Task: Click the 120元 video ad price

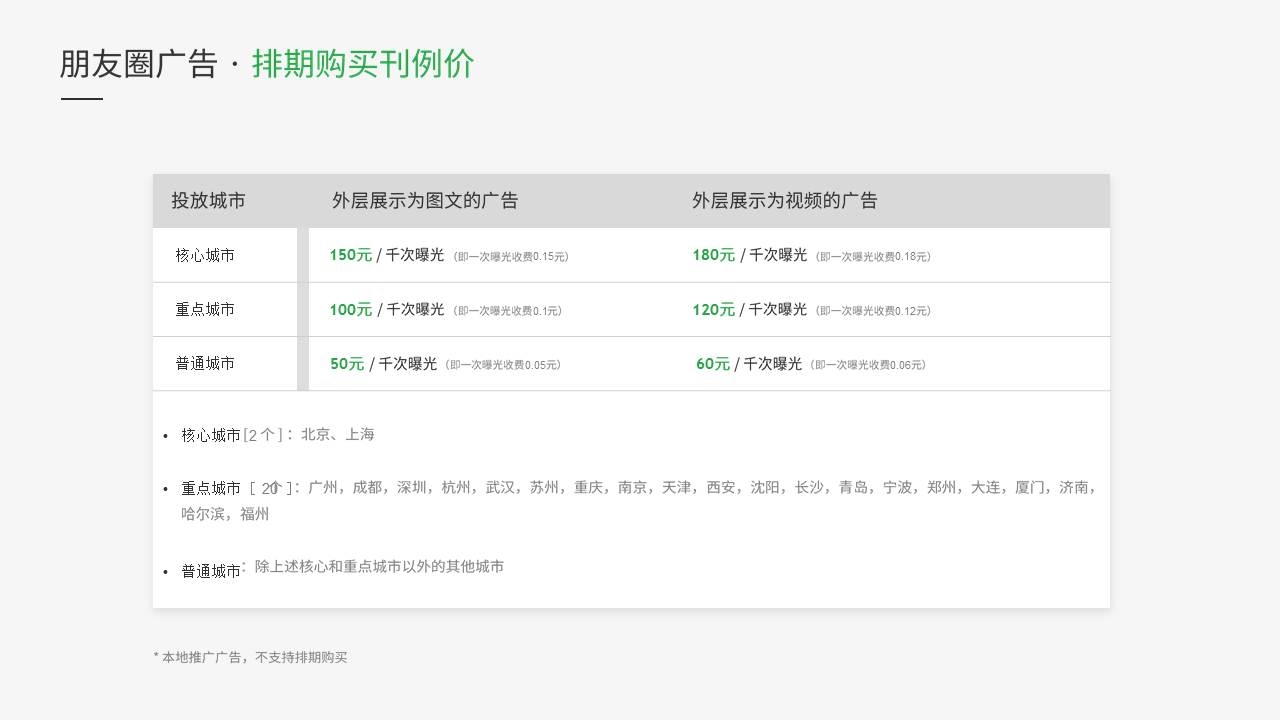Action: point(713,310)
